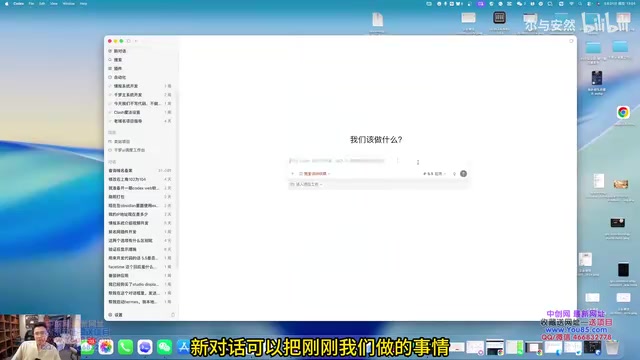
Task: Open the chat starting with facetime
Action: pos(140,267)
